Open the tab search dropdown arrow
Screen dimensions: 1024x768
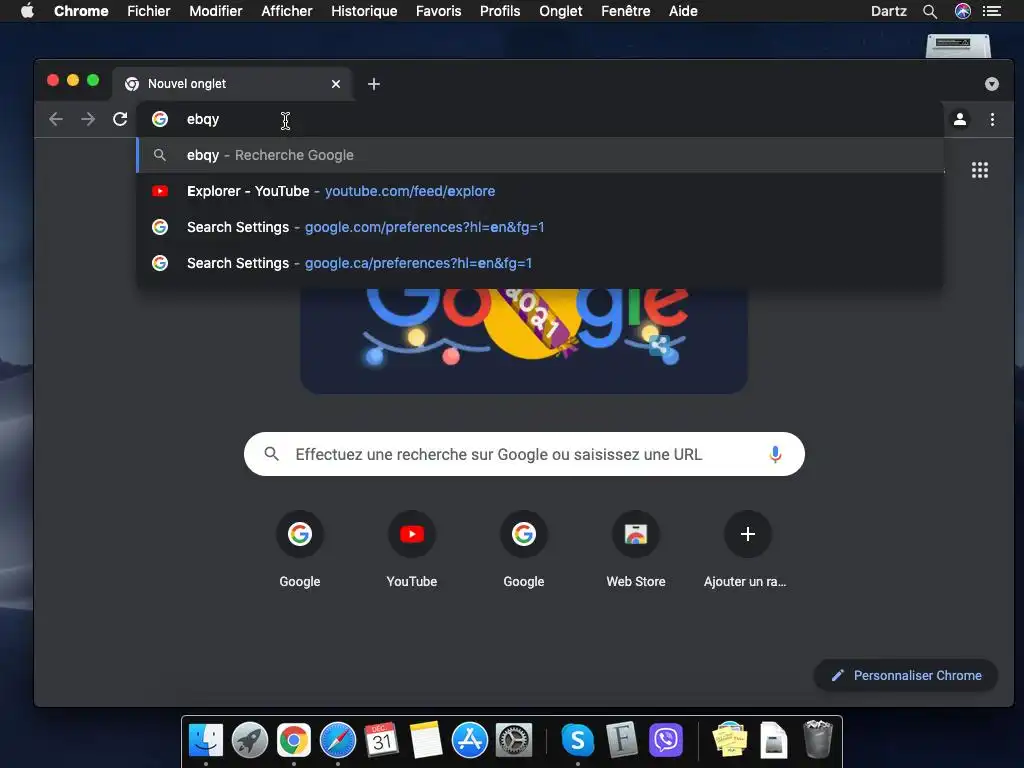(x=991, y=84)
